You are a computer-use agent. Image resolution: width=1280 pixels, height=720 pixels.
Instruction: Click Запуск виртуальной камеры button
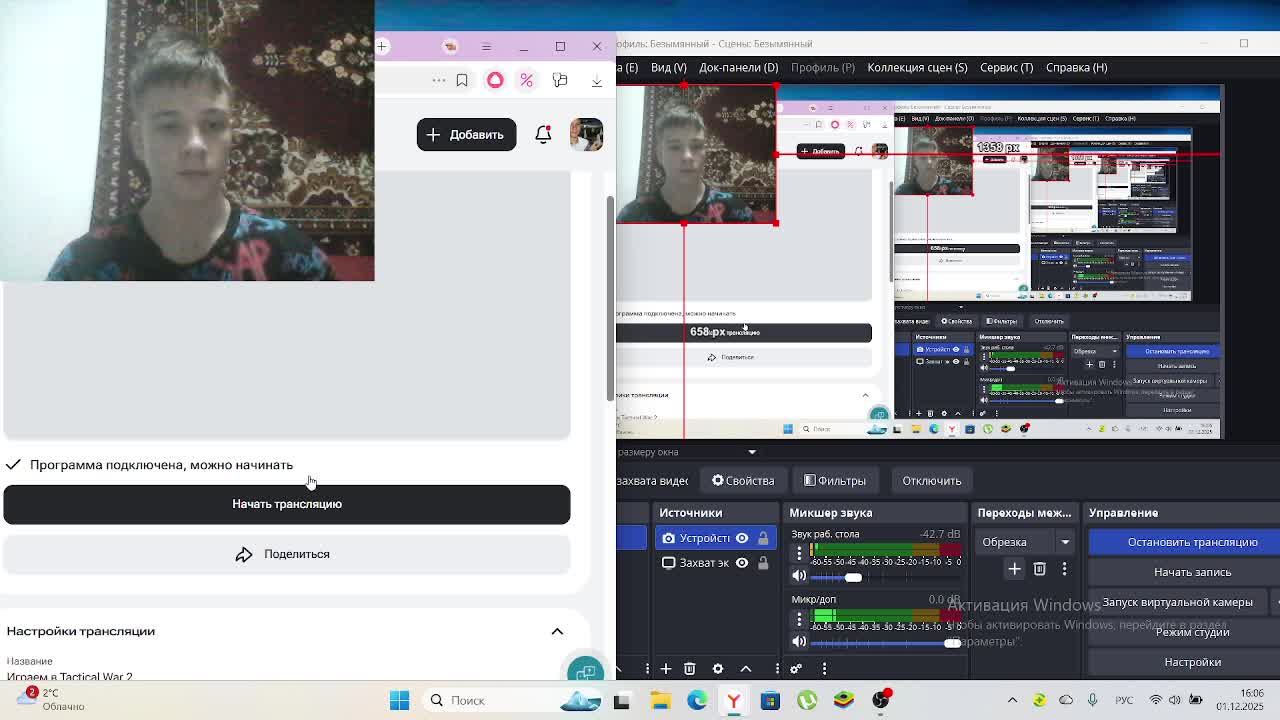tap(1178, 602)
